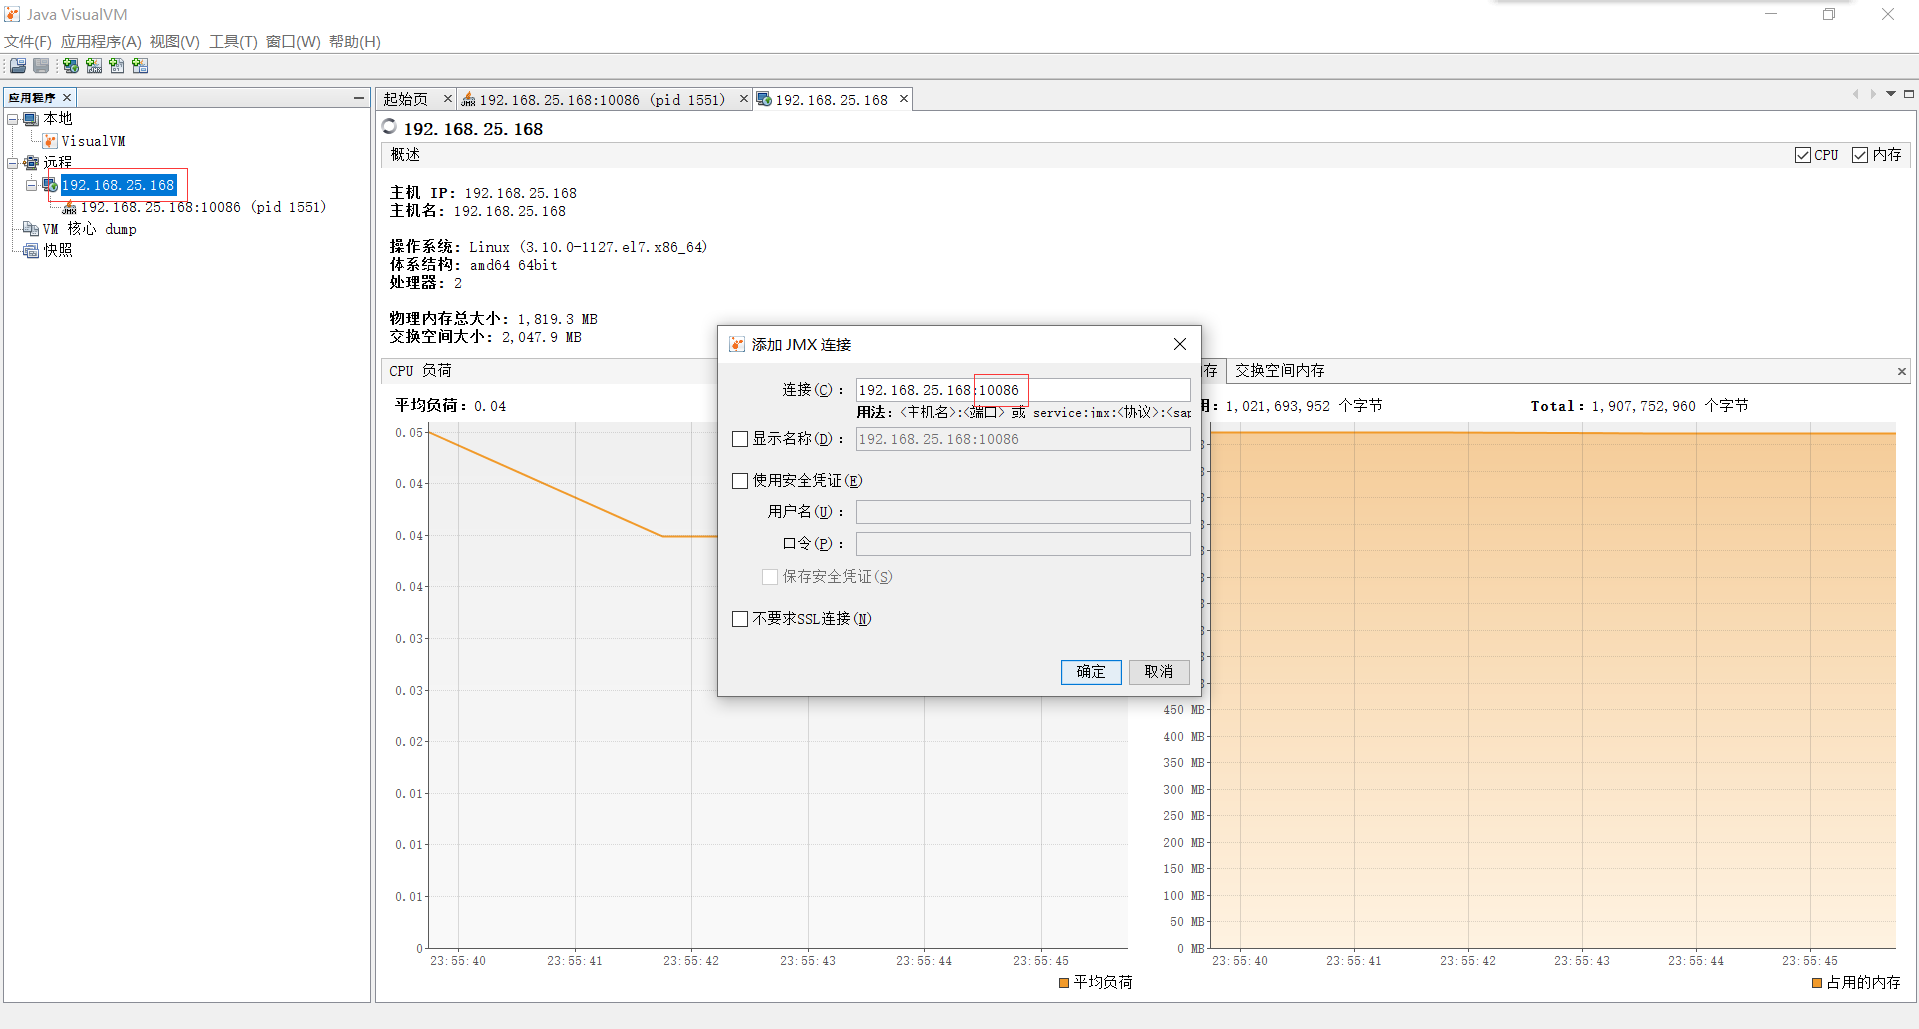Toggle the 内存 chart checkbox
1919x1029 pixels.
click(x=1860, y=155)
